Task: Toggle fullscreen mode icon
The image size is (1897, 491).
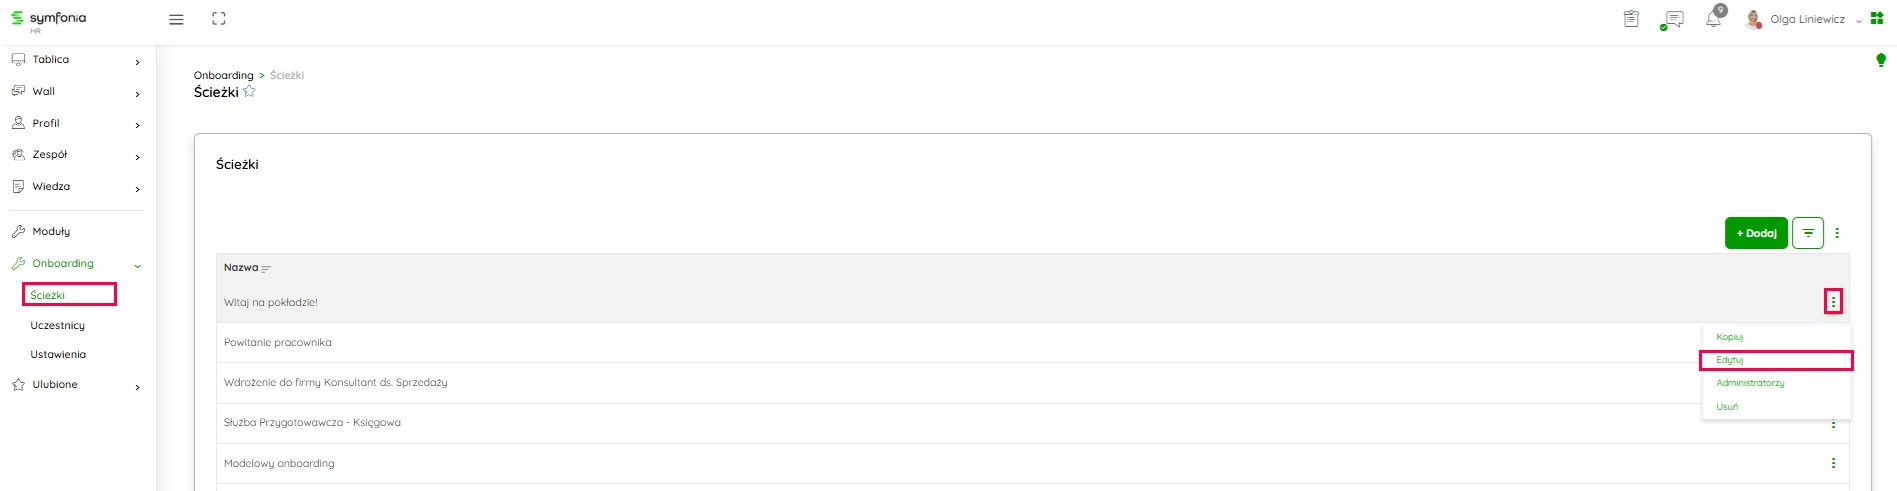Action: click(x=219, y=19)
